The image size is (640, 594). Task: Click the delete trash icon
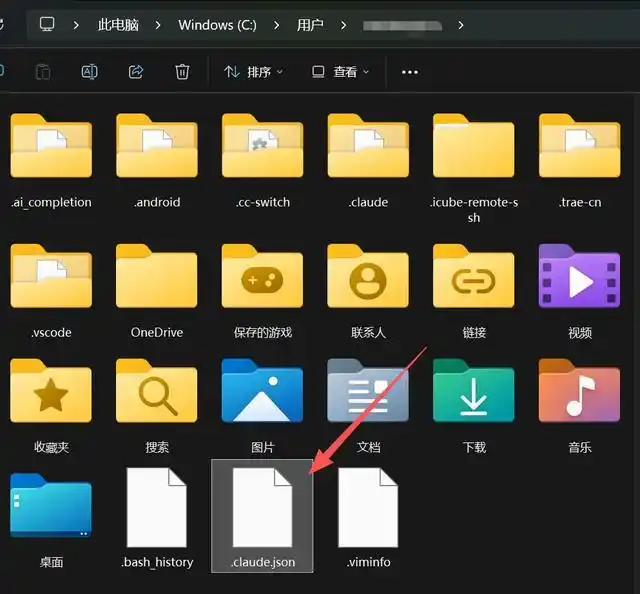(182, 72)
